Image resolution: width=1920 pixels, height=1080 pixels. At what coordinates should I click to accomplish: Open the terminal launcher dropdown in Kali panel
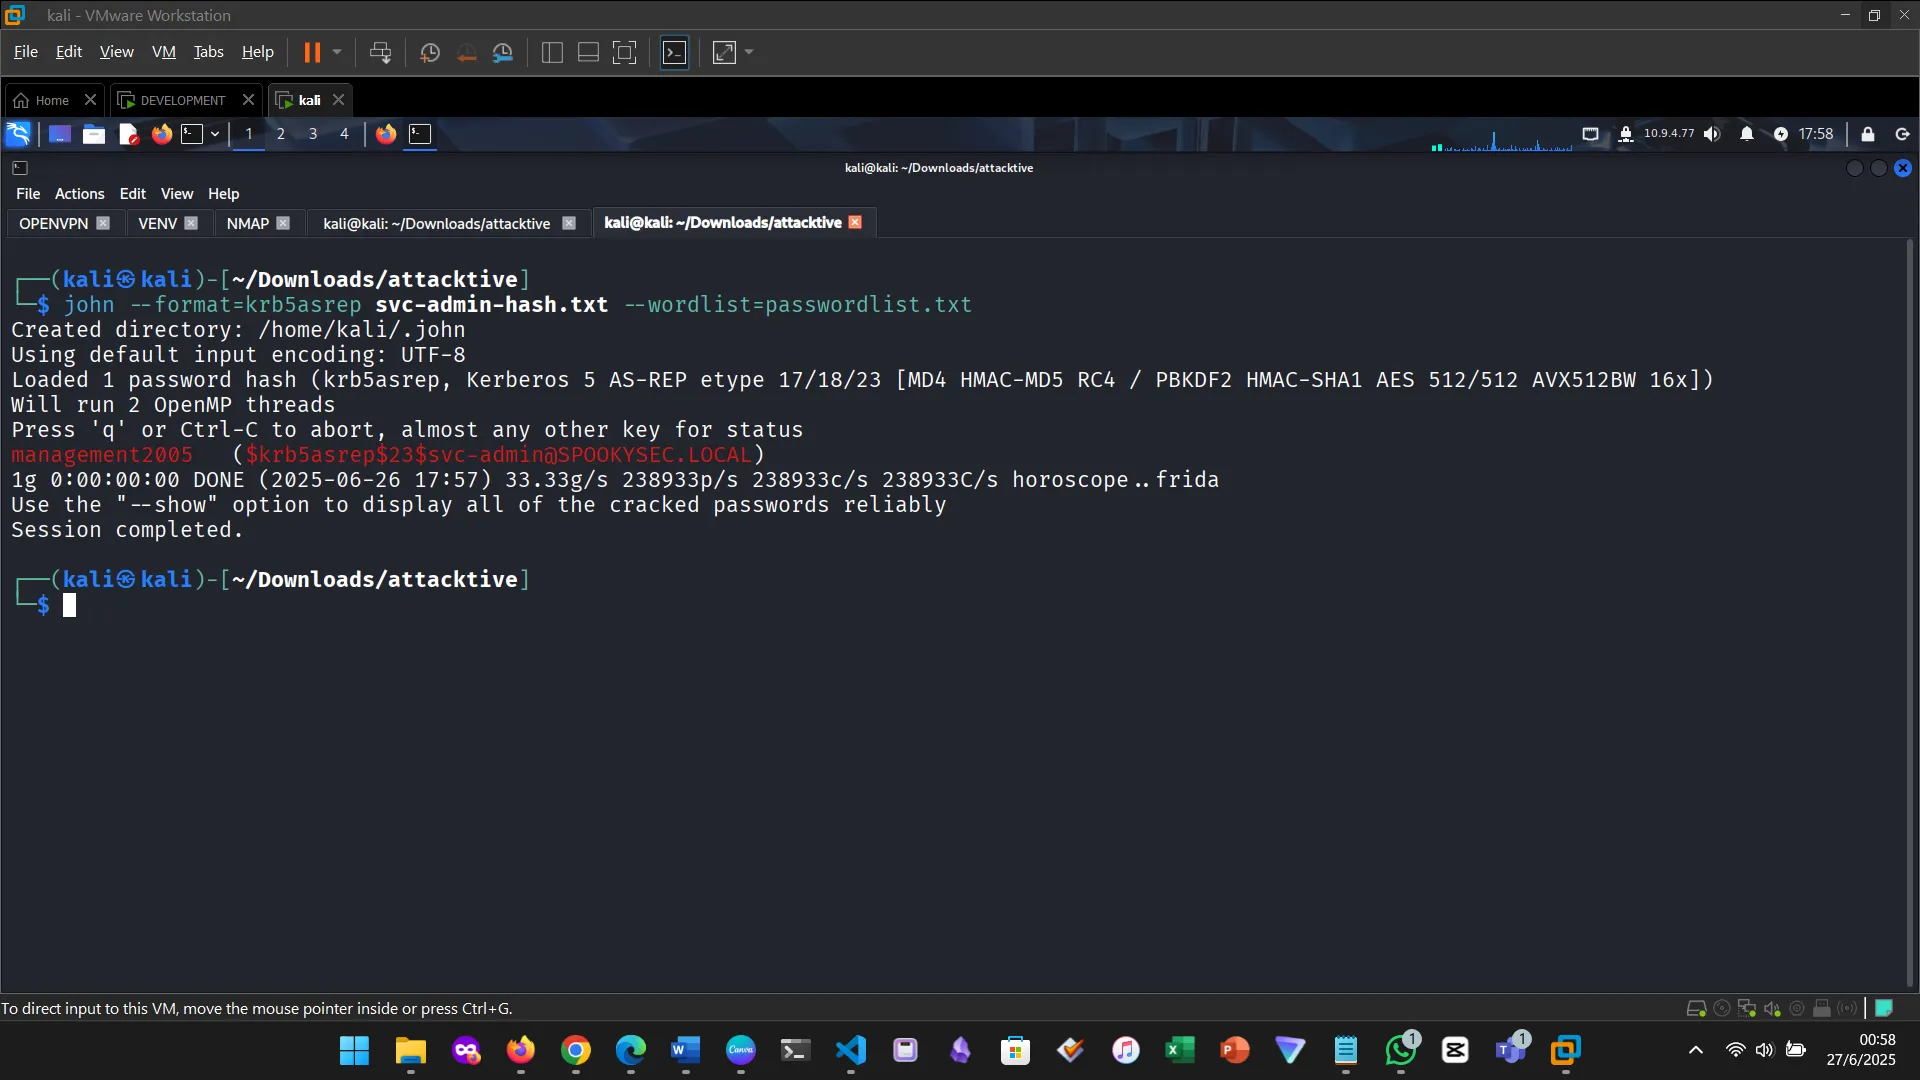[214, 134]
